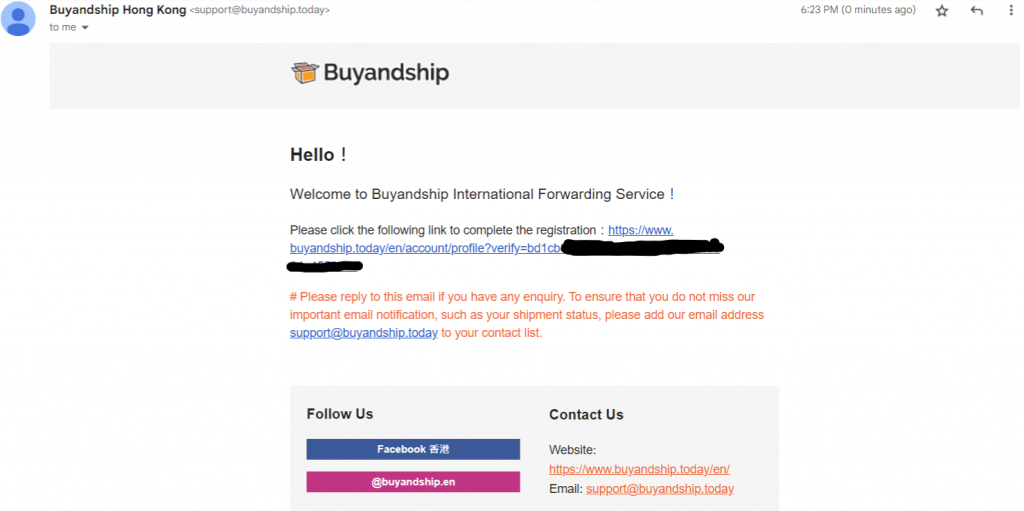Click the sender address in the email header

(259, 10)
